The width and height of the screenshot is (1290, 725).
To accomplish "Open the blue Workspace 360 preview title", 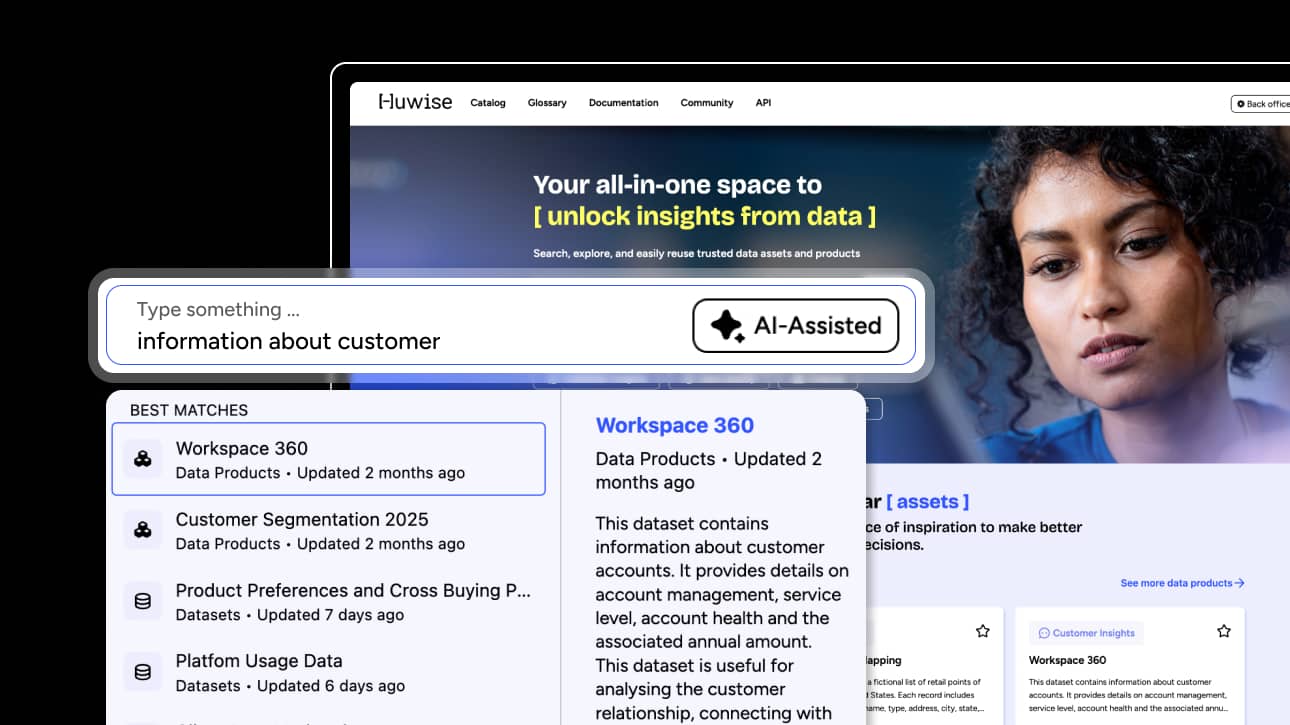I will pos(674,425).
